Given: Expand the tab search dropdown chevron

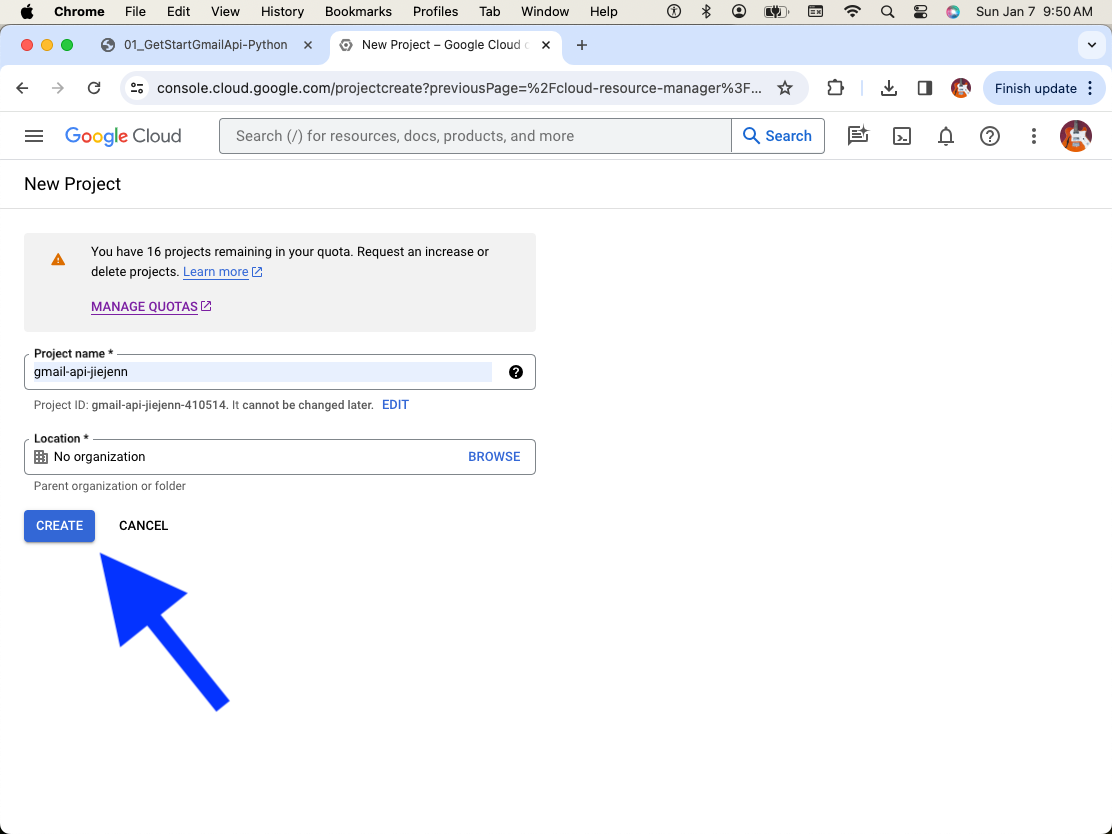Looking at the screenshot, I should [1091, 45].
